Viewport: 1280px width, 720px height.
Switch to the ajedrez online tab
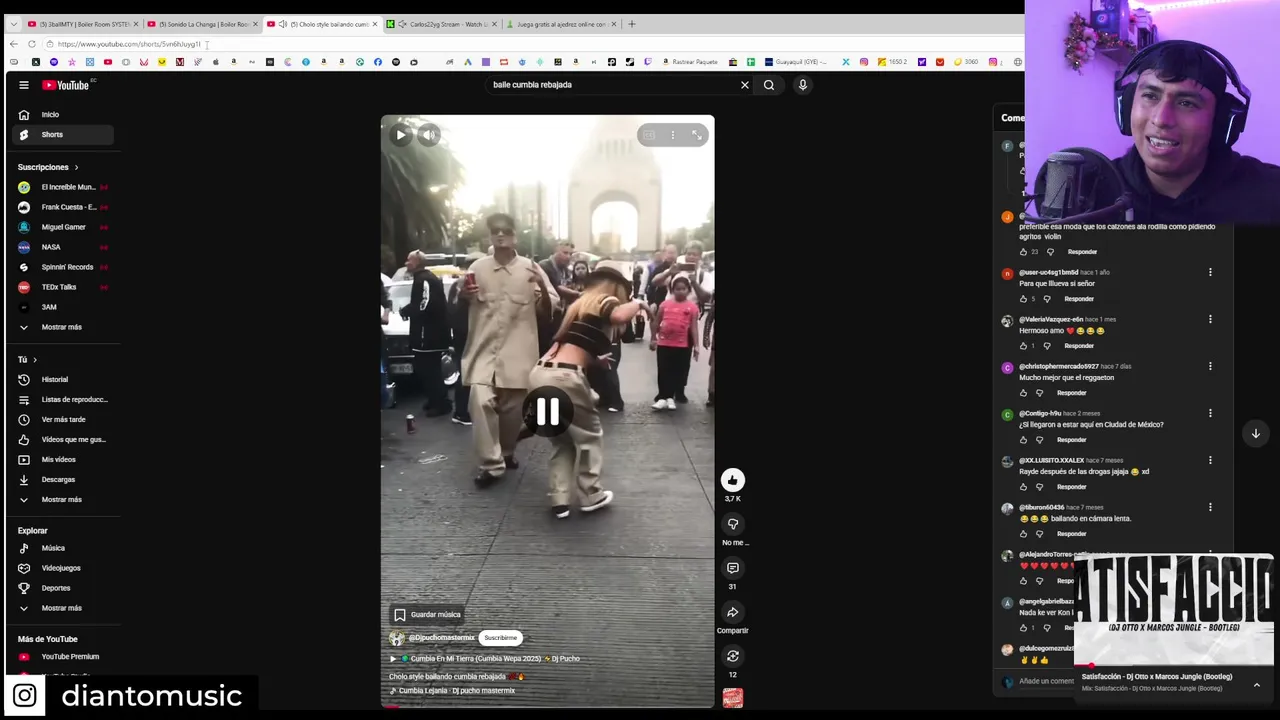560,24
